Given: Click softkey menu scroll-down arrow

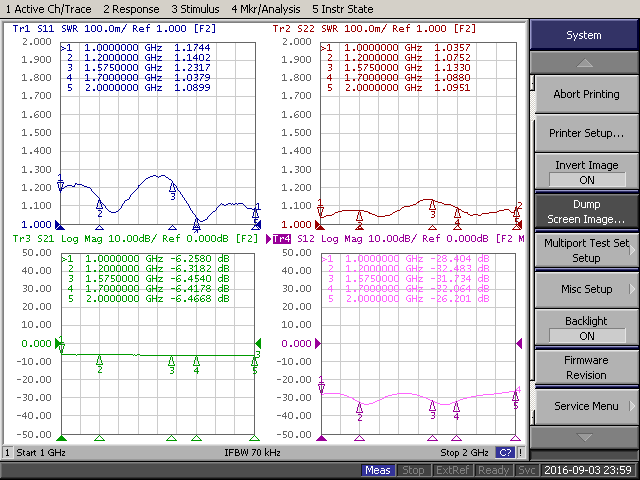Looking at the screenshot, I should [584, 437].
